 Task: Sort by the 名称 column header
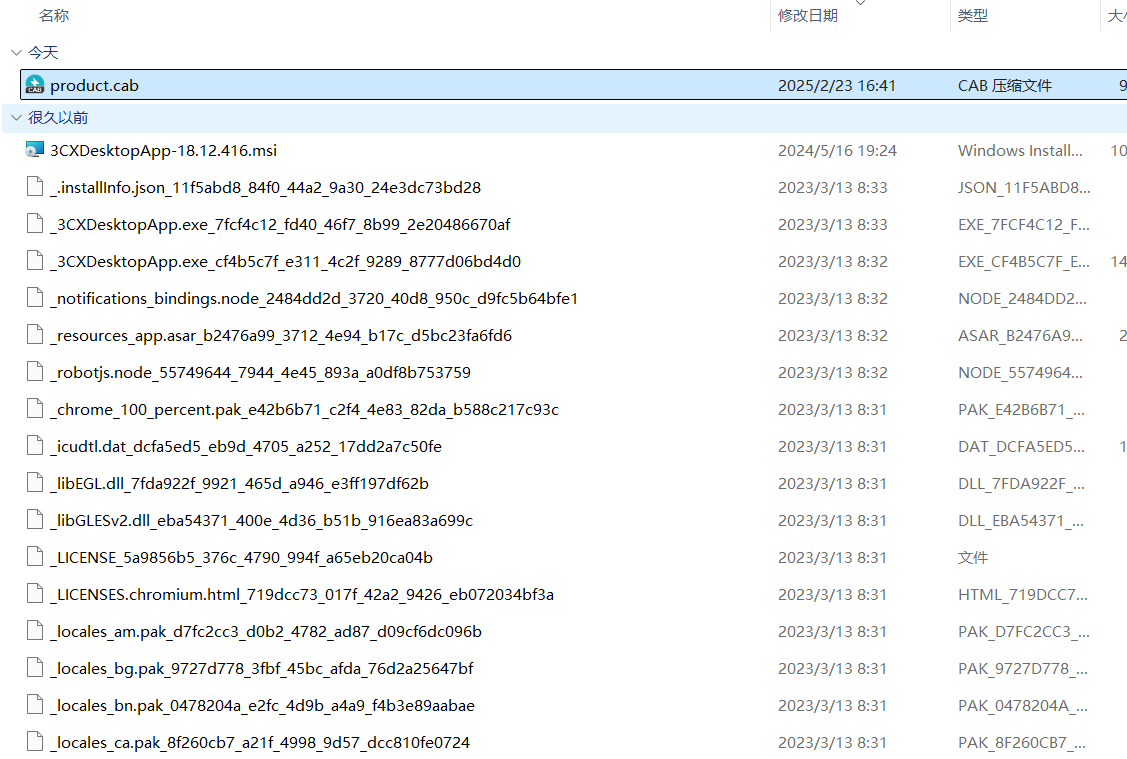pyautogui.click(x=55, y=15)
